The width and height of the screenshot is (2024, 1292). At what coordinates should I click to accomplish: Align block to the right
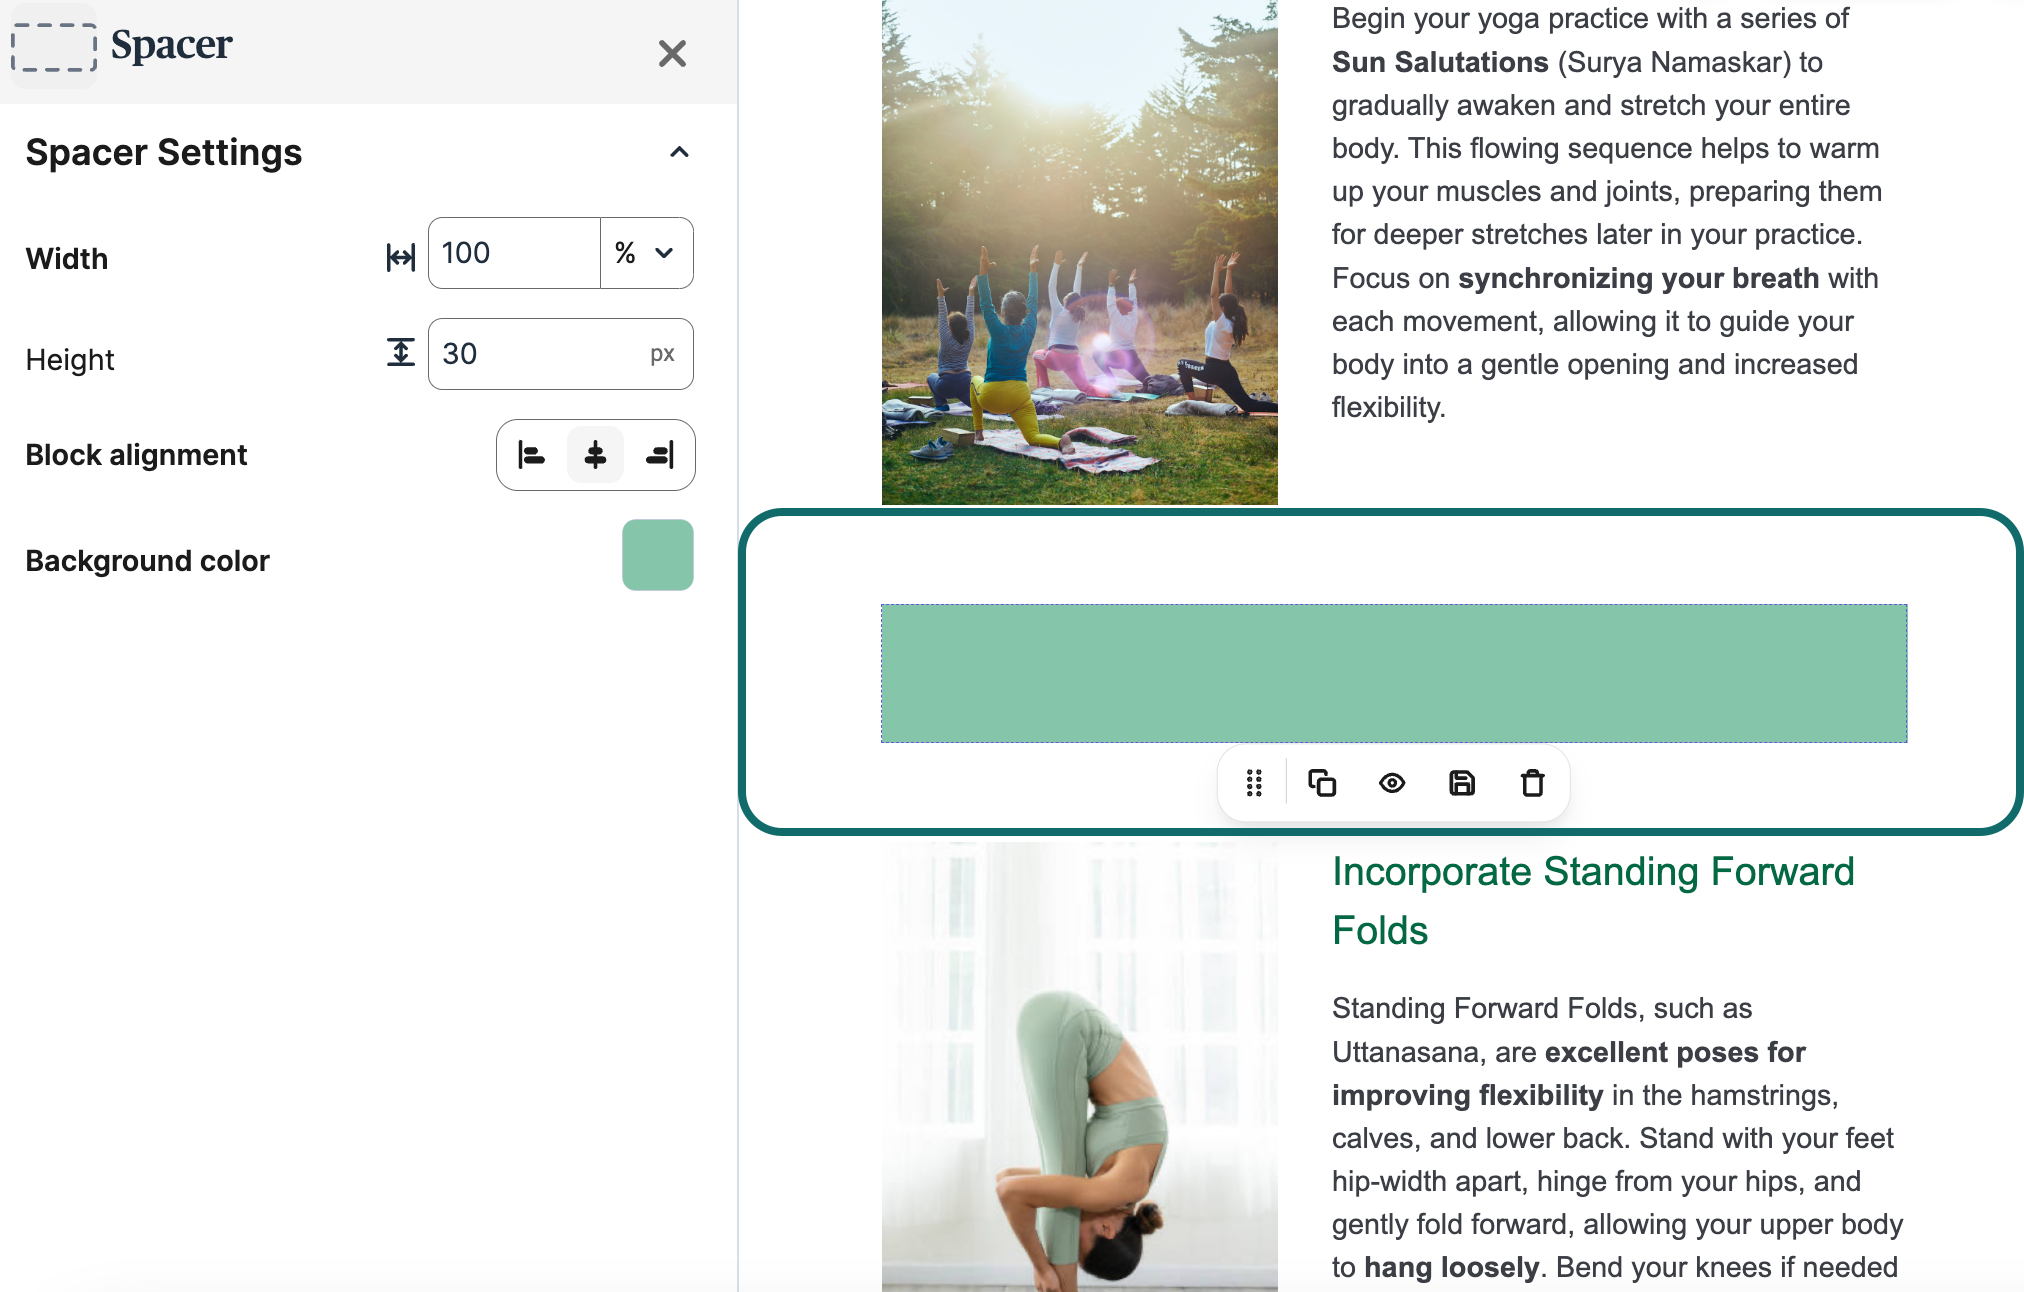[660, 456]
